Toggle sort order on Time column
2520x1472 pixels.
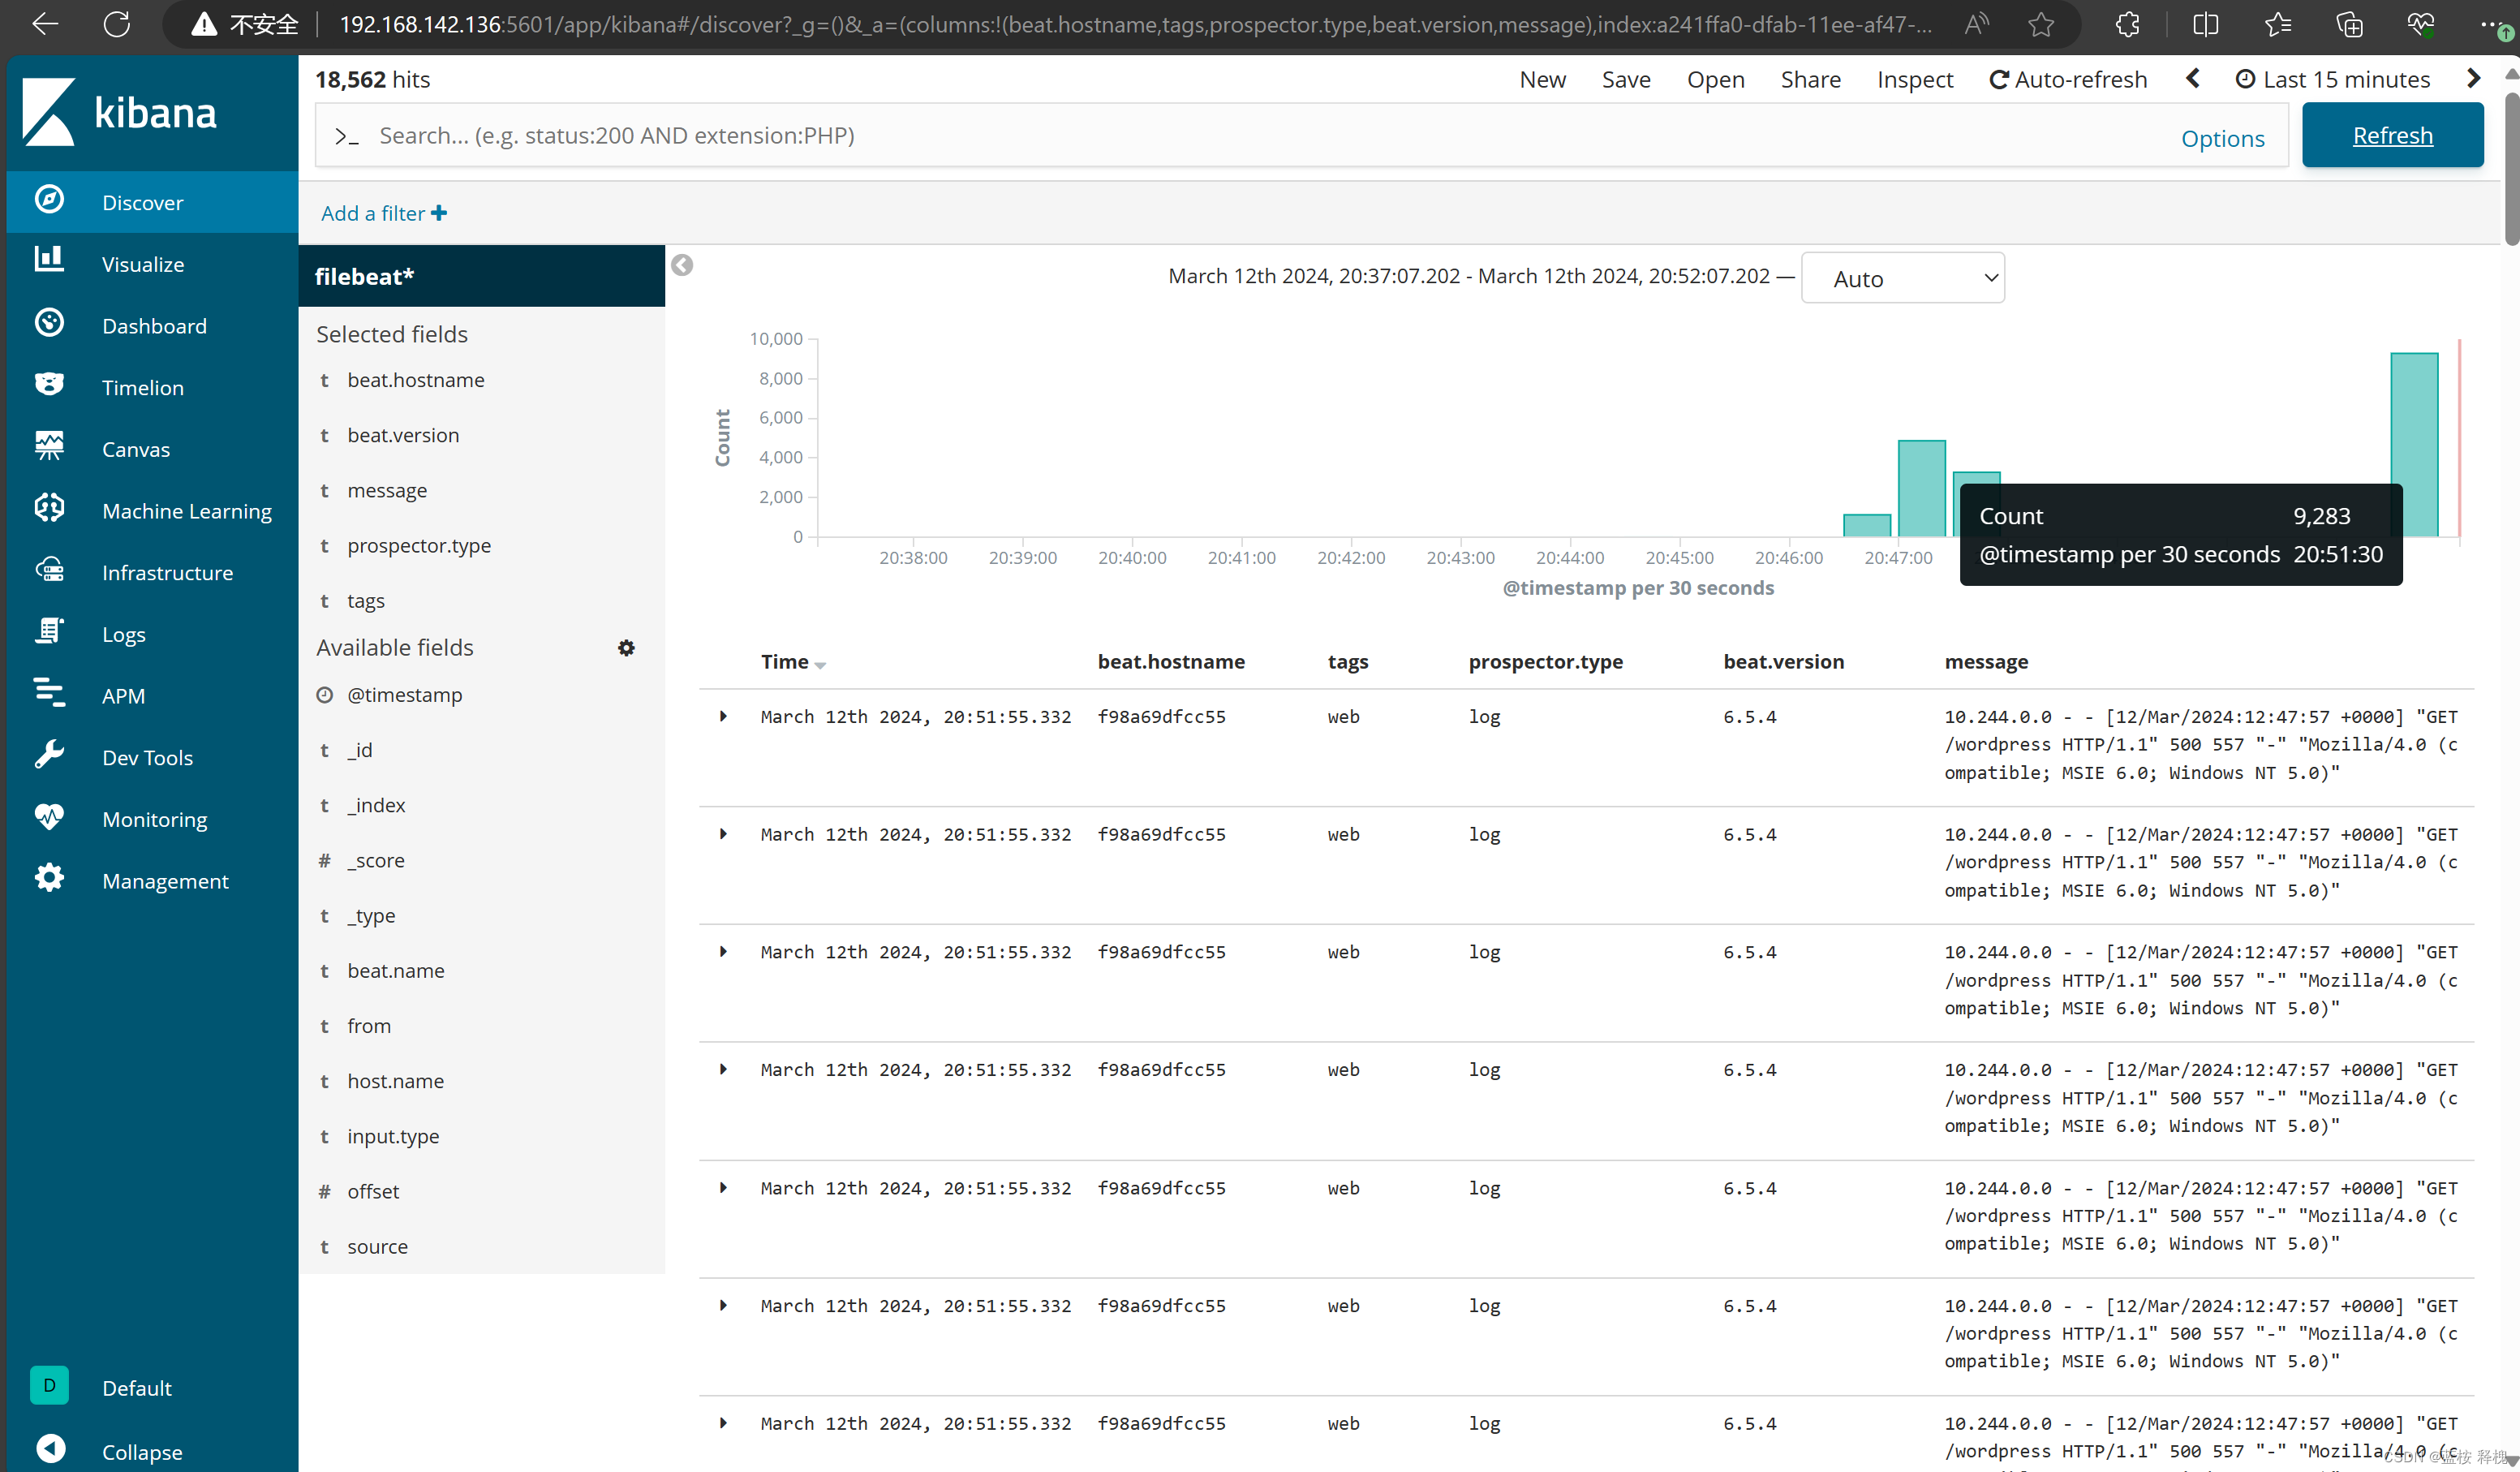pyautogui.click(x=820, y=664)
